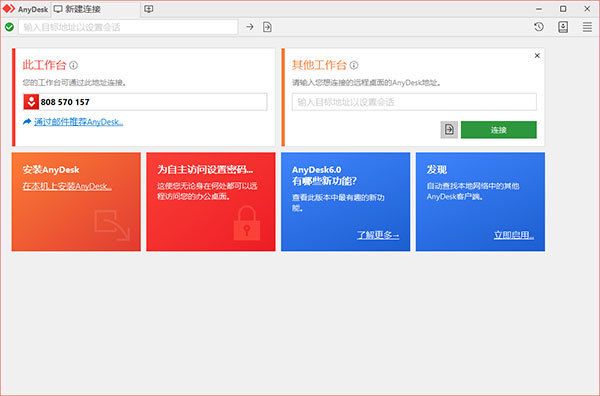
Task: Click the connect arrow beside top address bar
Action: point(250,27)
